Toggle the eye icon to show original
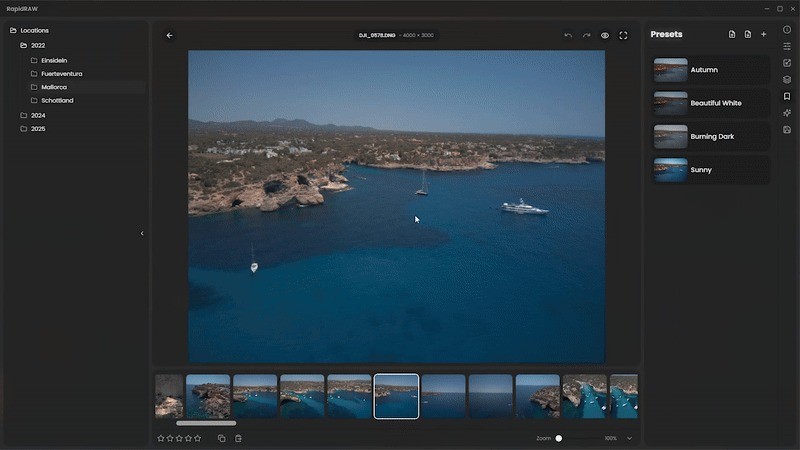The height and width of the screenshot is (450, 800). [x=604, y=35]
